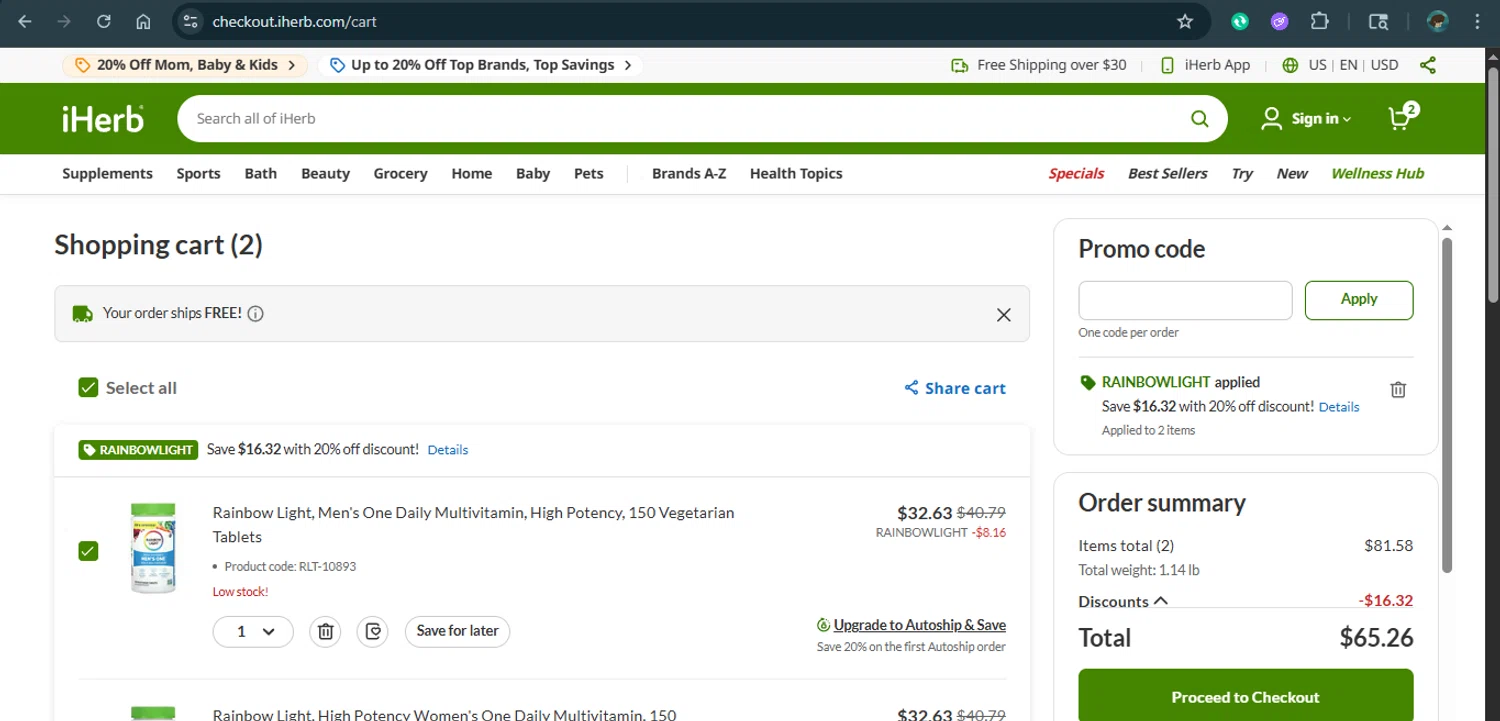Click the search magnifier icon
This screenshot has width=1500, height=721.
(1200, 119)
